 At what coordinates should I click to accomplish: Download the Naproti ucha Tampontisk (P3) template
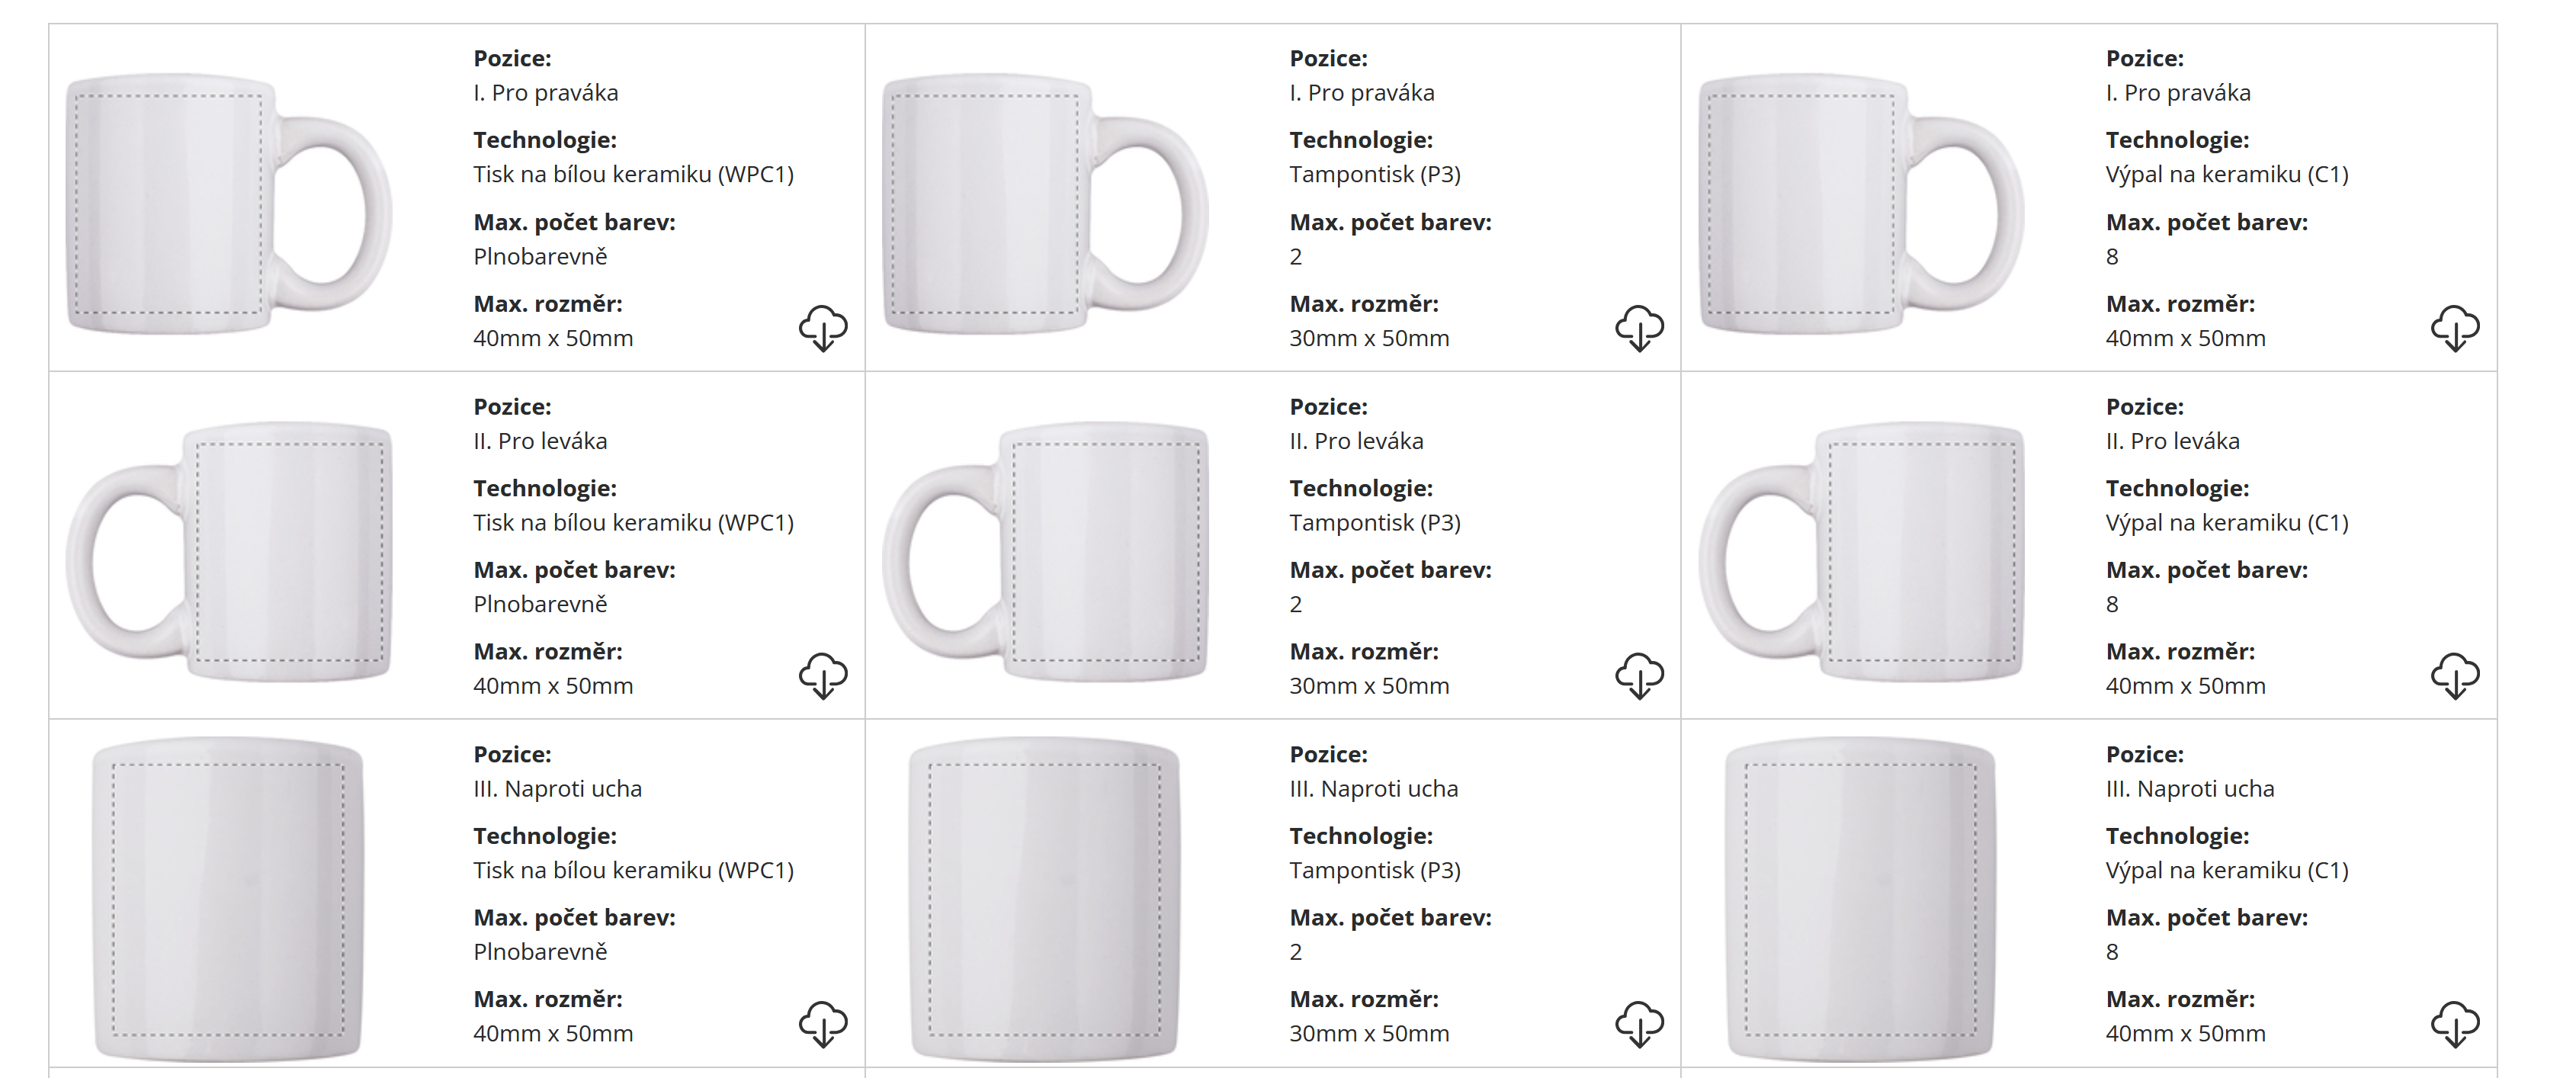click(1638, 1024)
